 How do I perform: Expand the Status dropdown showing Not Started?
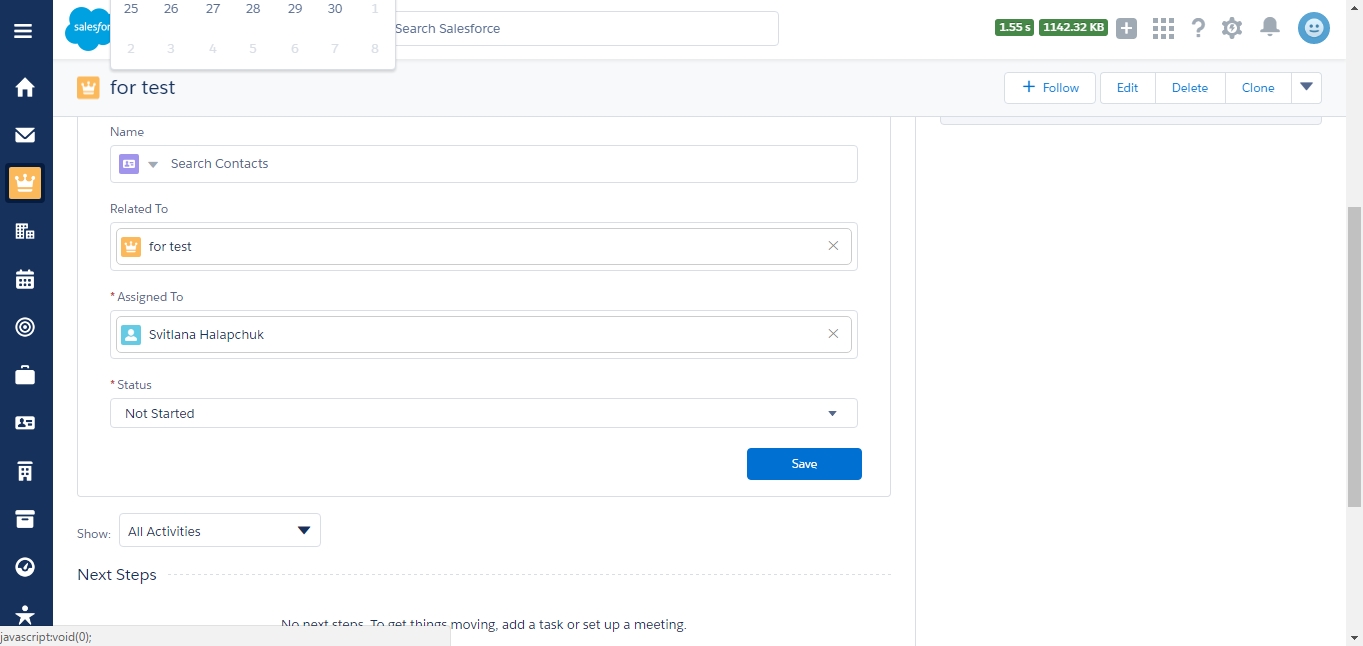pyautogui.click(x=483, y=413)
